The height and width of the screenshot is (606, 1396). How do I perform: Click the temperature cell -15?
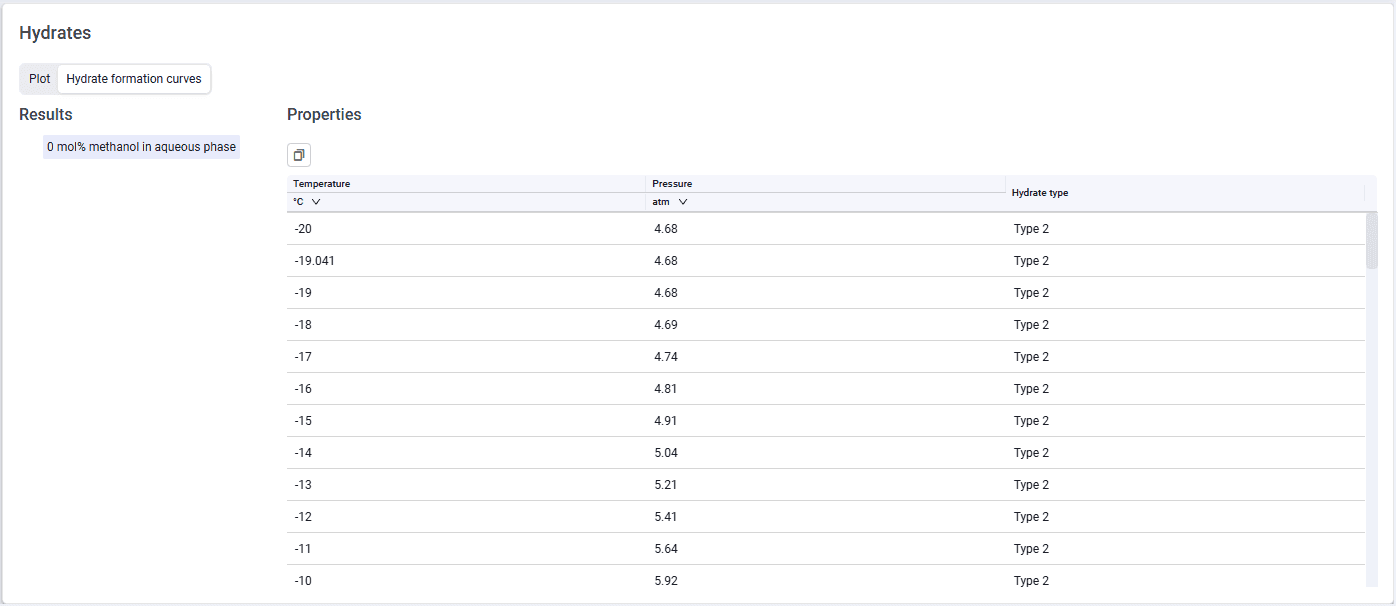click(x=466, y=421)
